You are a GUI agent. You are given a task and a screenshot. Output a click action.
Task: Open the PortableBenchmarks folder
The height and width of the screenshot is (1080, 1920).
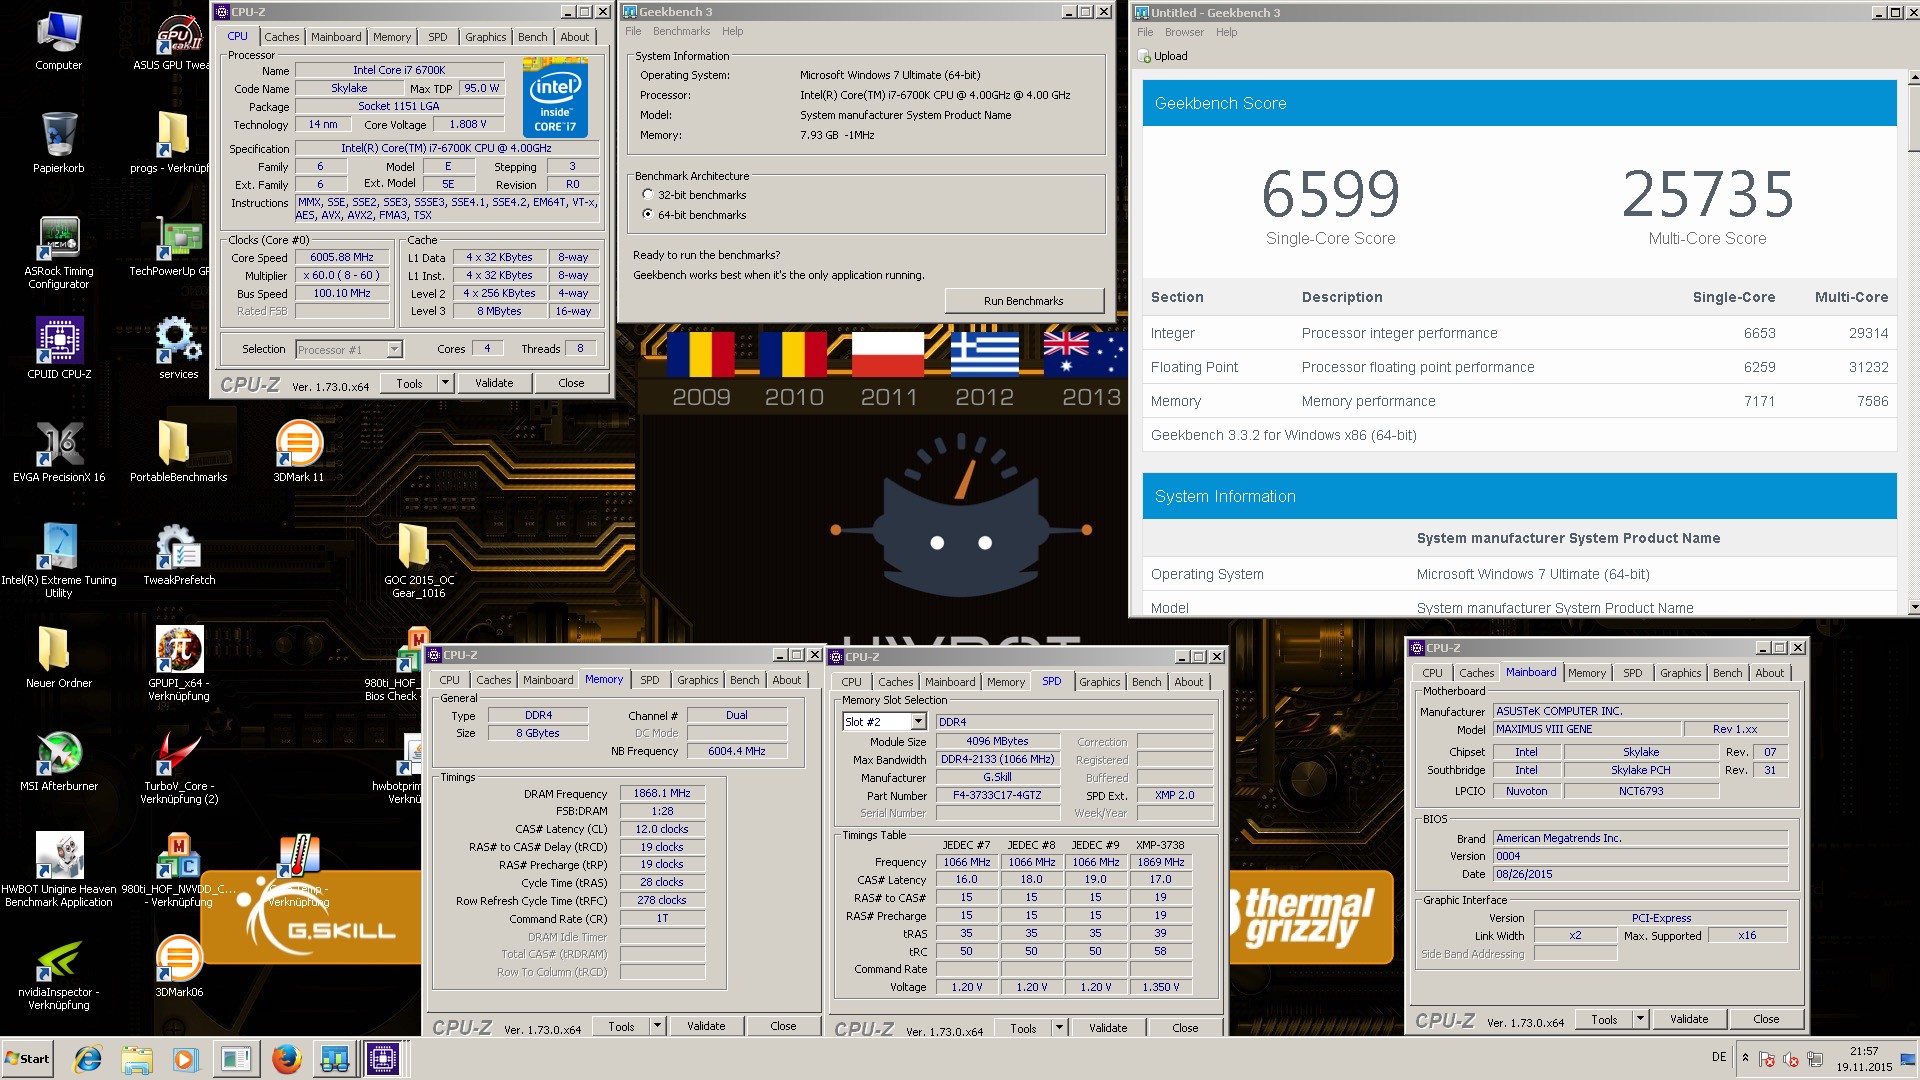(178, 452)
